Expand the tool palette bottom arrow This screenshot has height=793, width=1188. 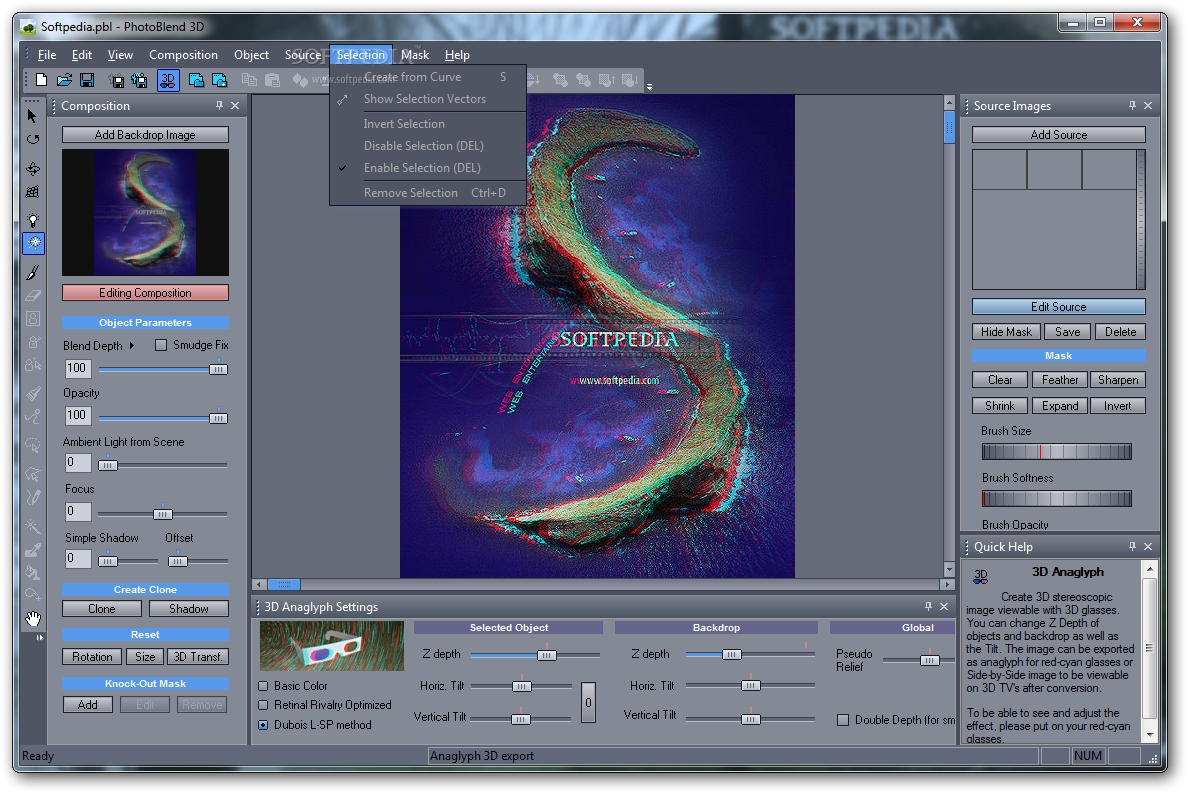tap(39, 638)
